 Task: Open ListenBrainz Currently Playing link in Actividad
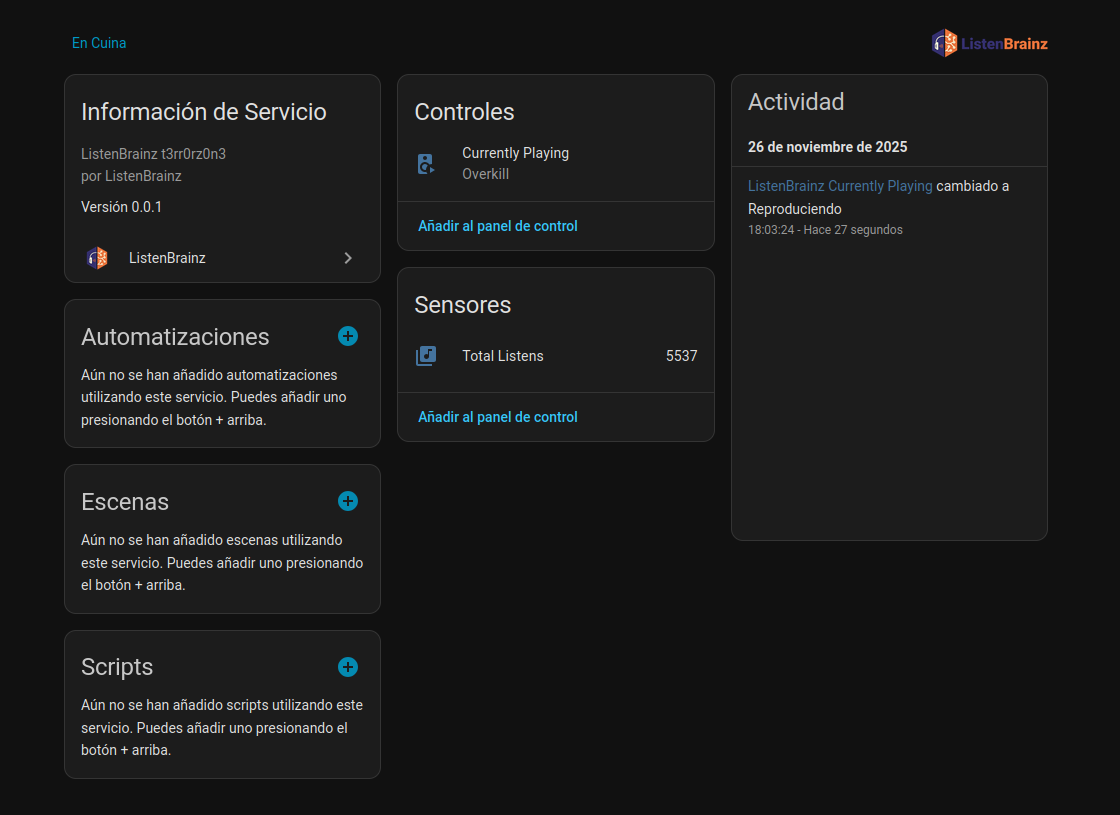[840, 186]
